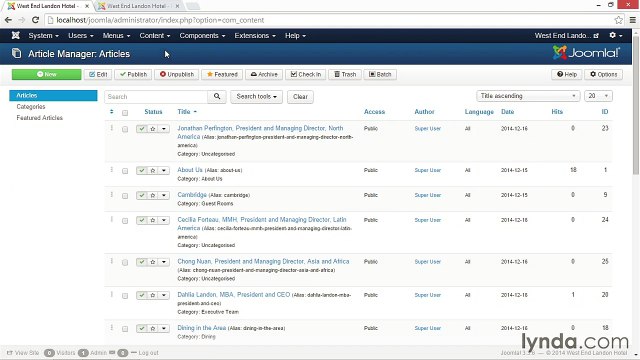Open status actions dropdown for Cambridge row
The width and height of the screenshot is (640, 360).
(x=164, y=196)
